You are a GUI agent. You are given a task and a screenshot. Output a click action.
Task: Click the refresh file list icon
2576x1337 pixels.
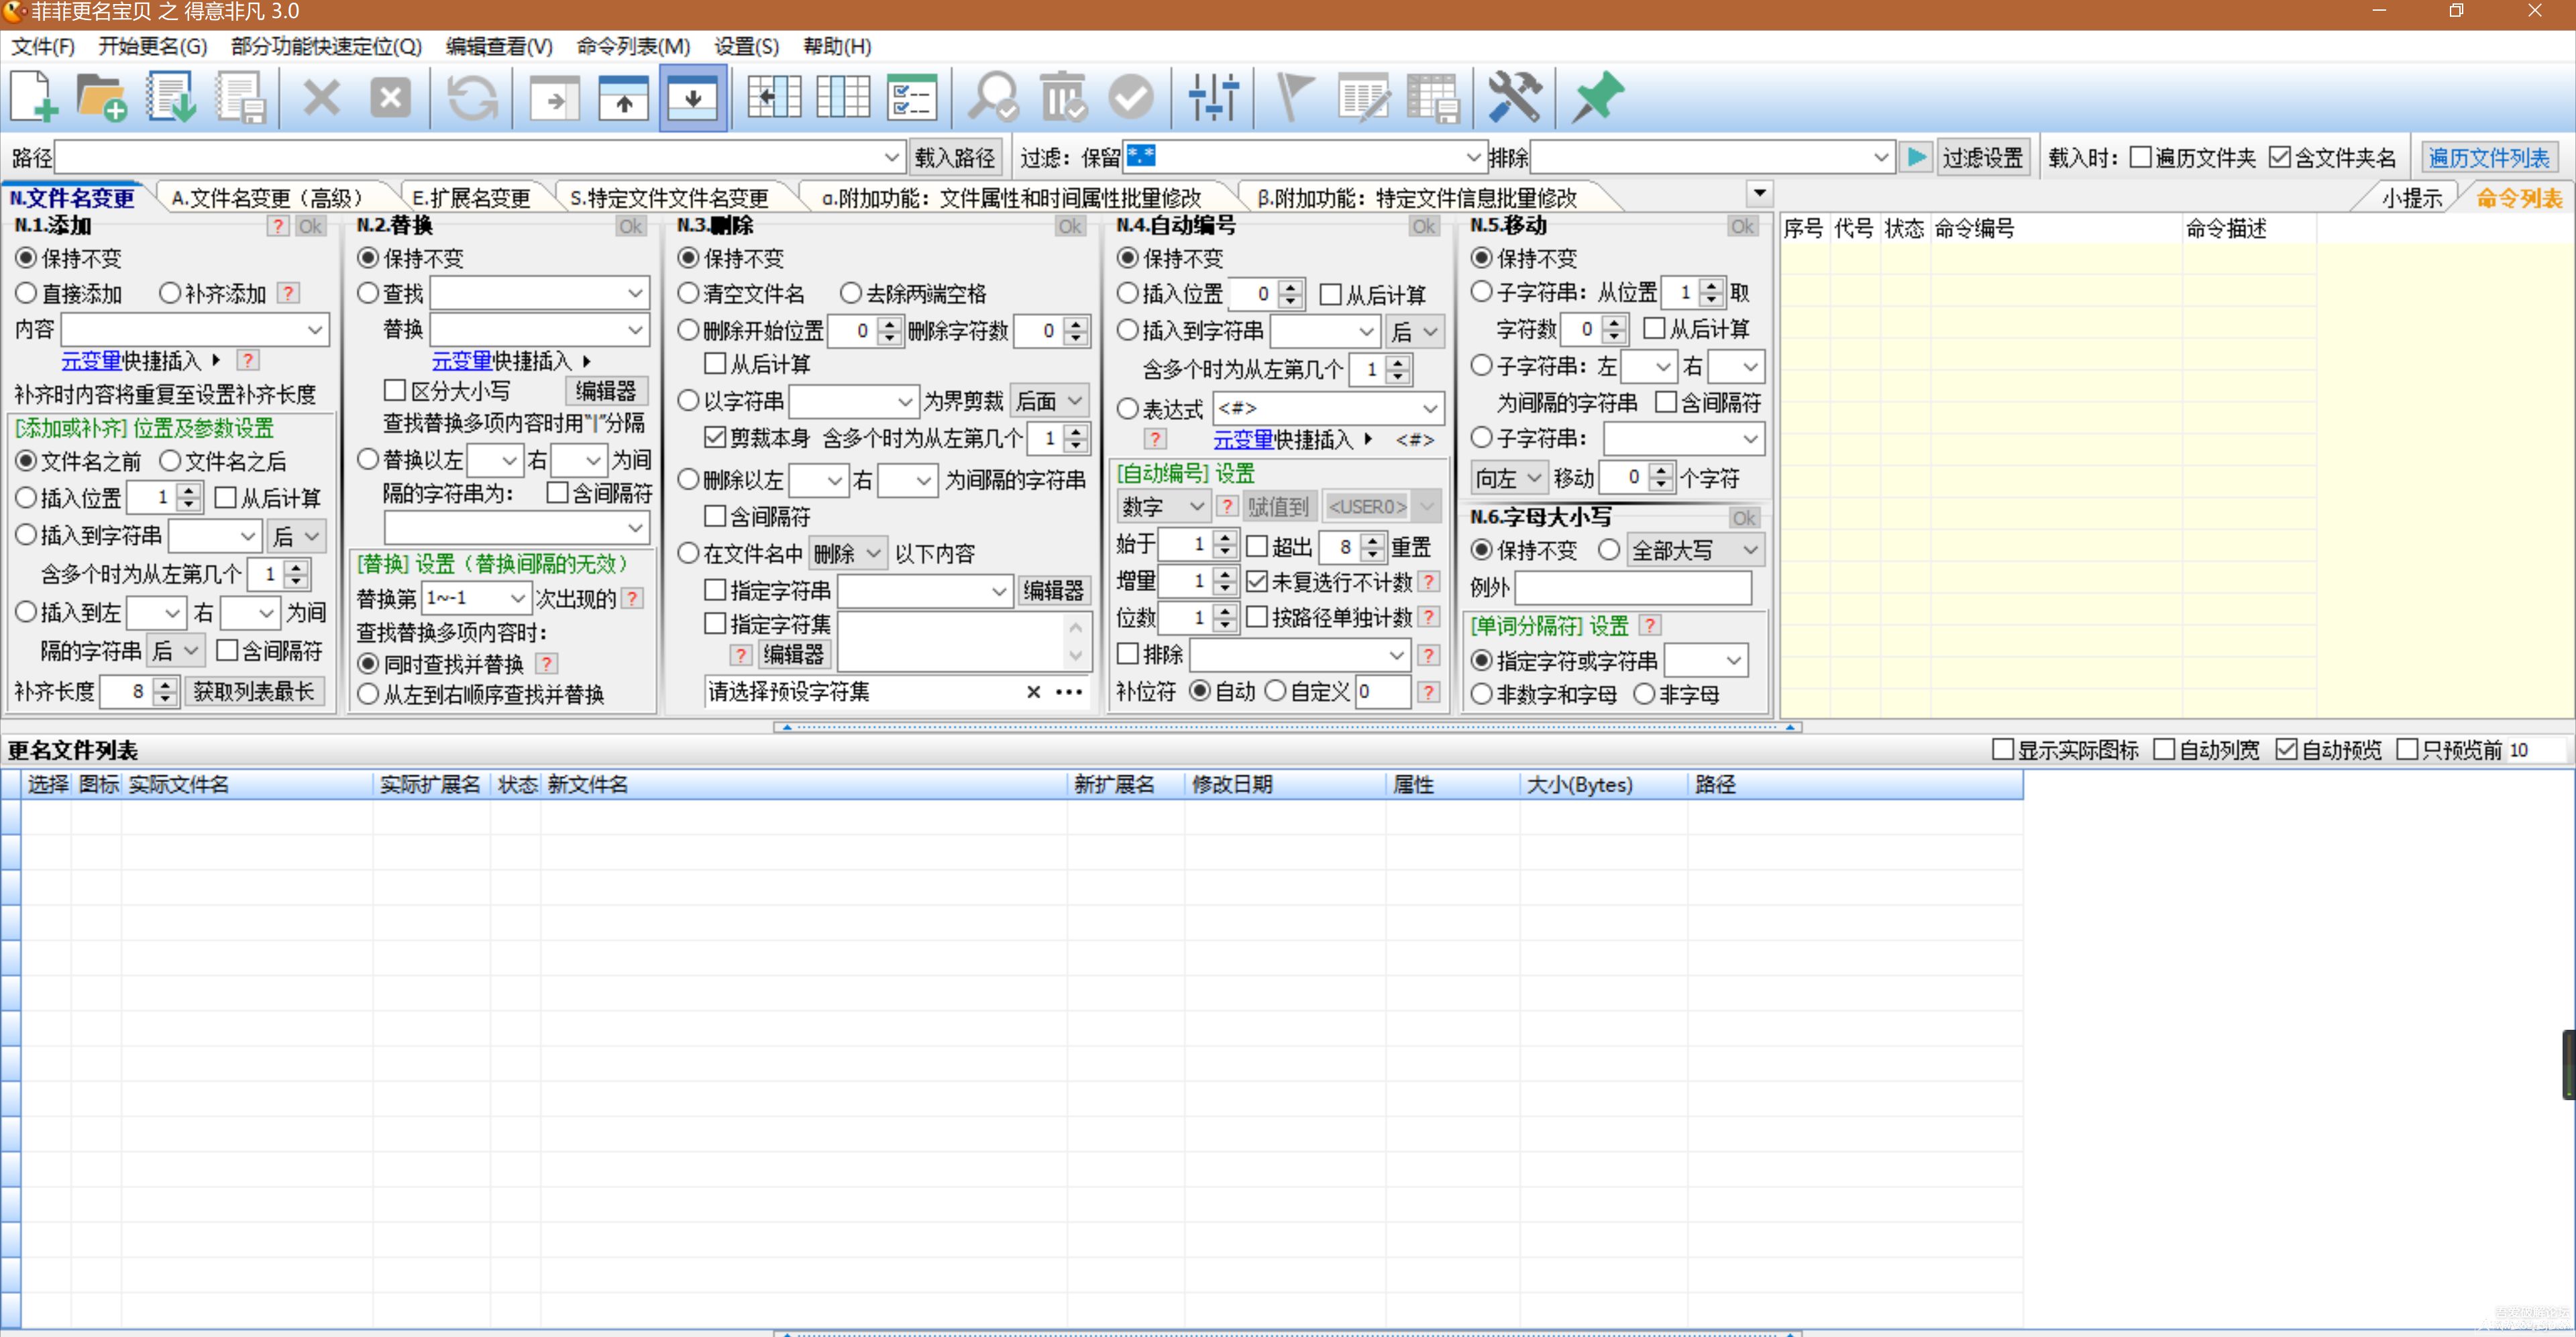pos(471,96)
